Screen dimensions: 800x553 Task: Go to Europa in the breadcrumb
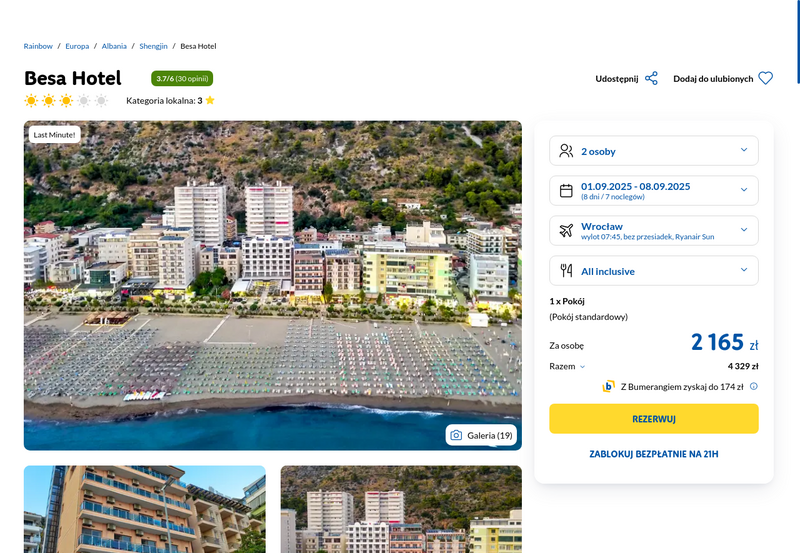[77, 46]
